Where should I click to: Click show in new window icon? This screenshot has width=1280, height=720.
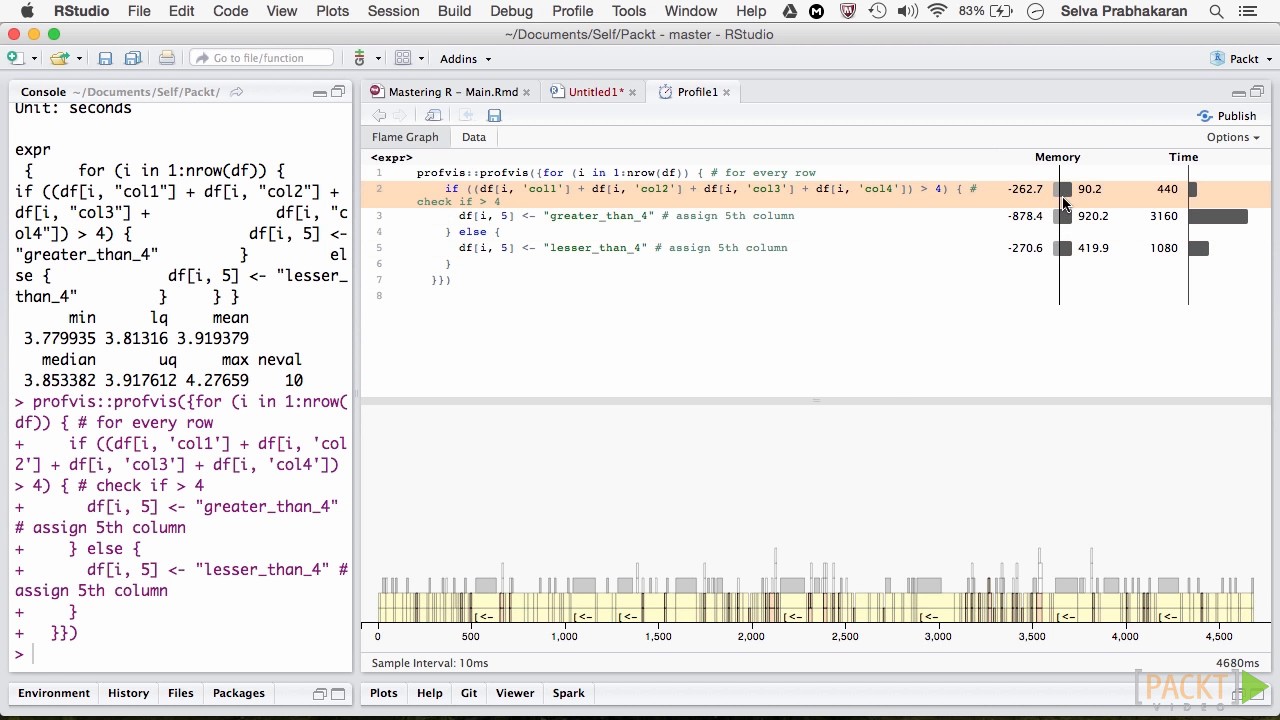433,116
